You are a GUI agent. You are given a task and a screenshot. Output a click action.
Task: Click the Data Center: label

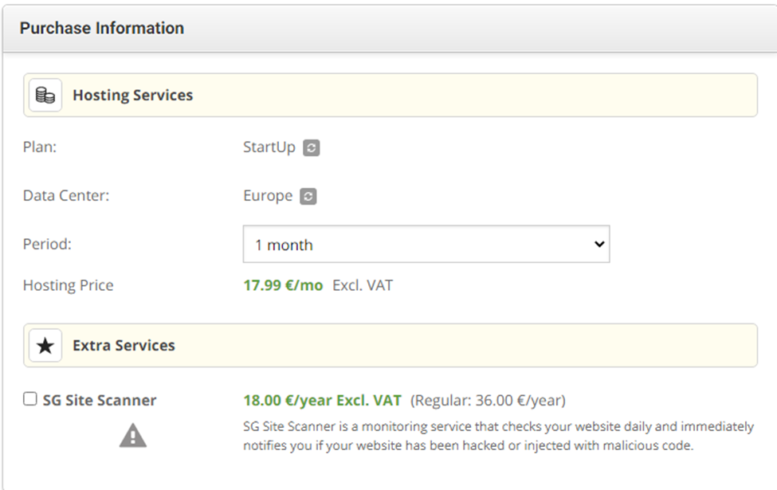(x=66, y=196)
